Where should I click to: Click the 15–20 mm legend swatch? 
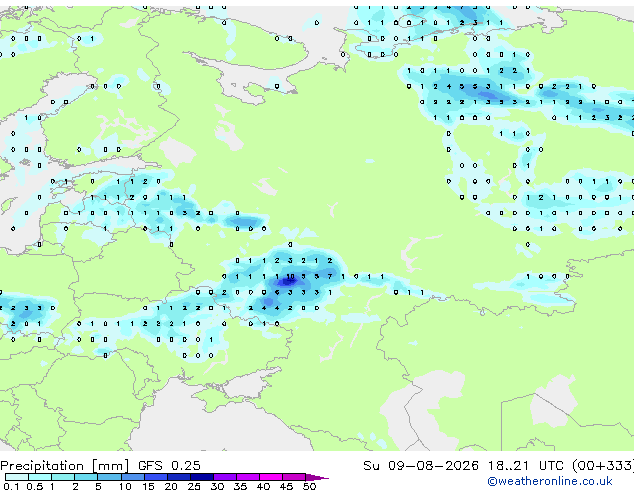[156, 477]
